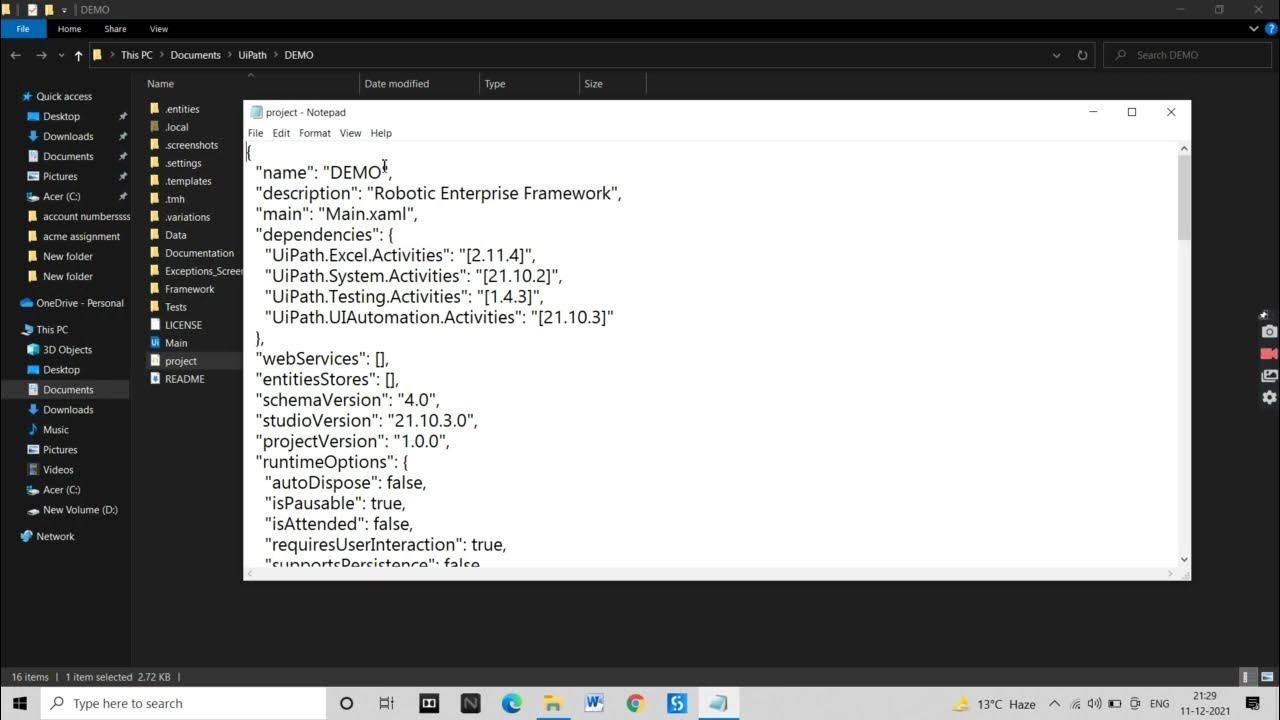Viewport: 1280px width, 720px height.
Task: Go back in File Explorer
Action: [x=15, y=55]
